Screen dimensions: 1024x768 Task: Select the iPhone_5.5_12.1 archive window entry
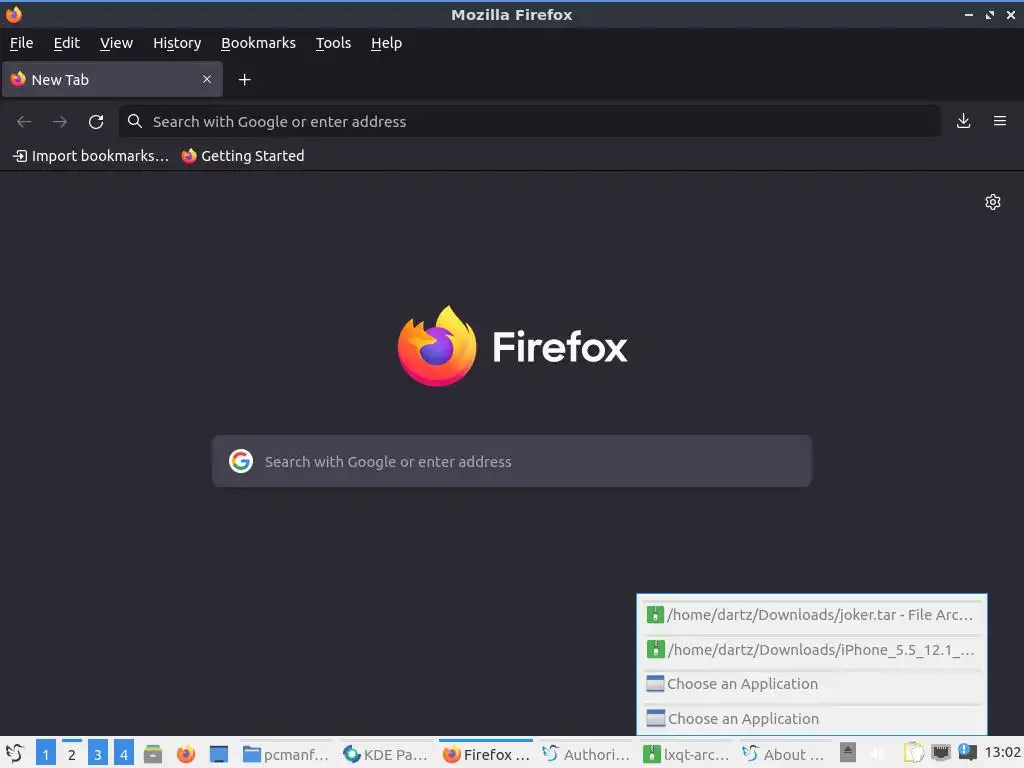point(812,650)
